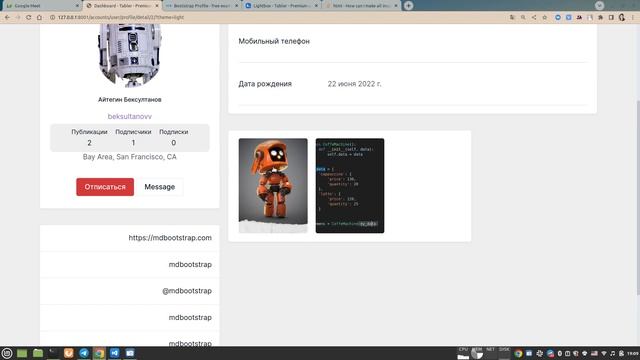Close the Bootstrap Profile tab
The image size is (640, 360).
coord(236,6)
